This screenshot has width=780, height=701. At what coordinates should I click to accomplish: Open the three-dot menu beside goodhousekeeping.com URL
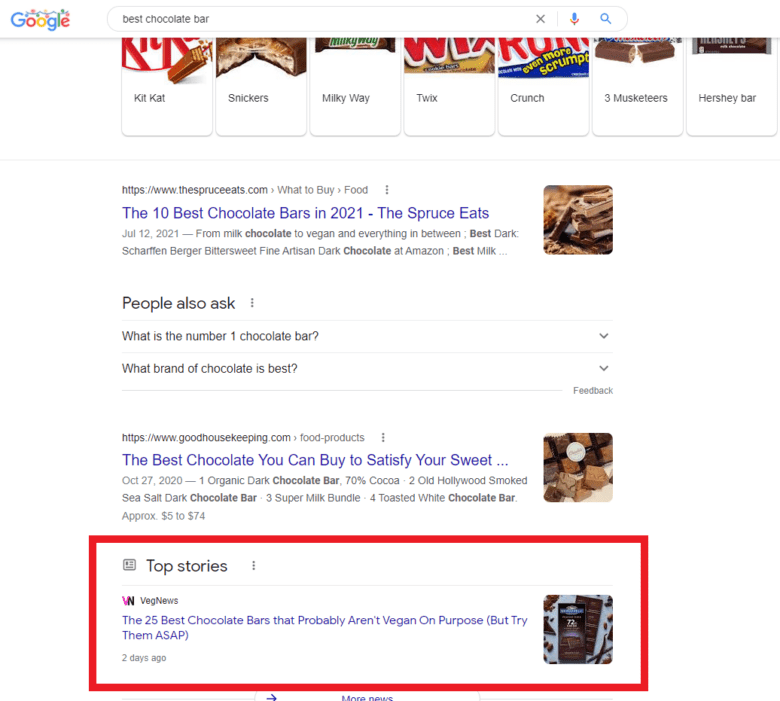point(383,437)
